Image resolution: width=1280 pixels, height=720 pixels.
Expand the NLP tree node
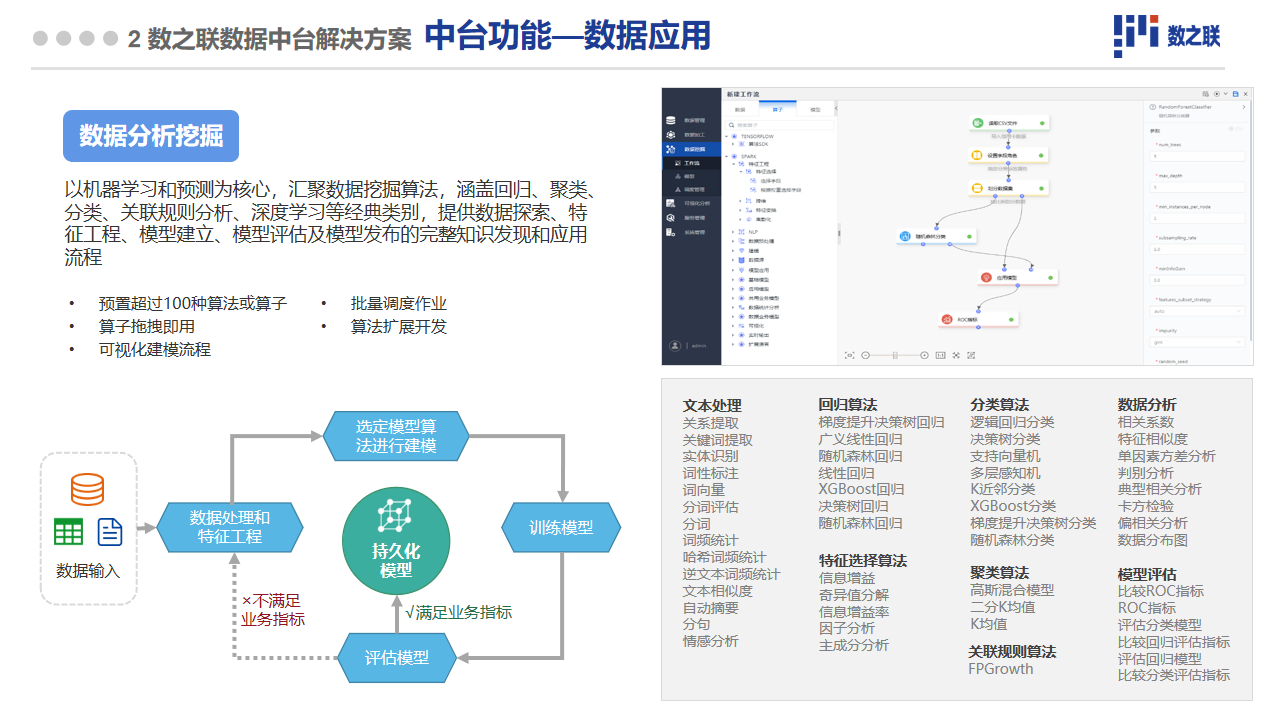coord(732,231)
